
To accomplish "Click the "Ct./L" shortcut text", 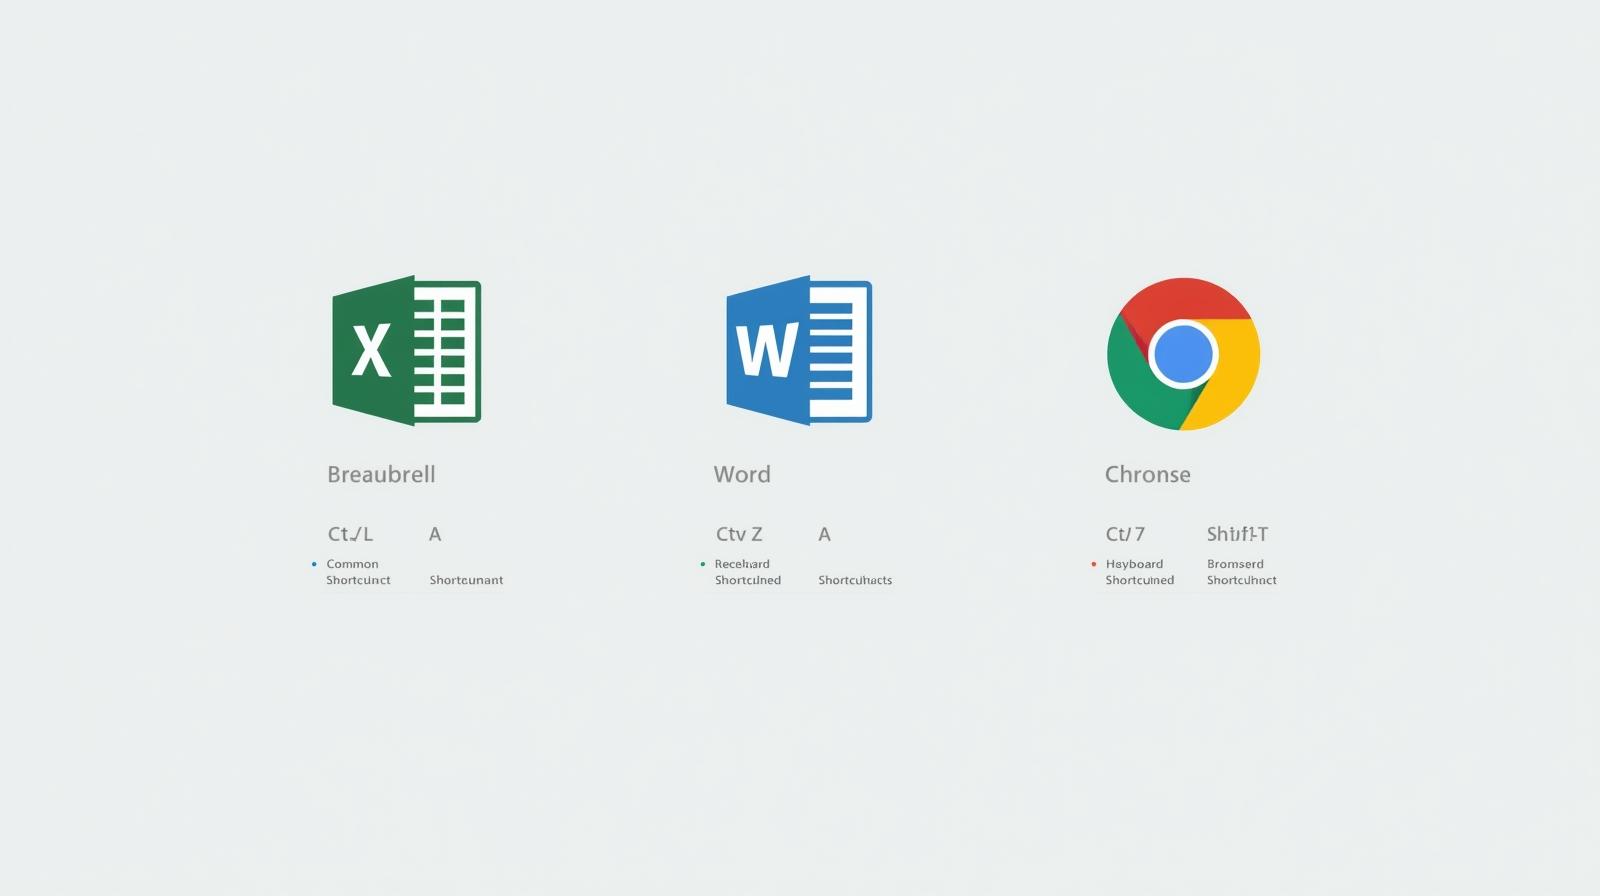I will 350,534.
